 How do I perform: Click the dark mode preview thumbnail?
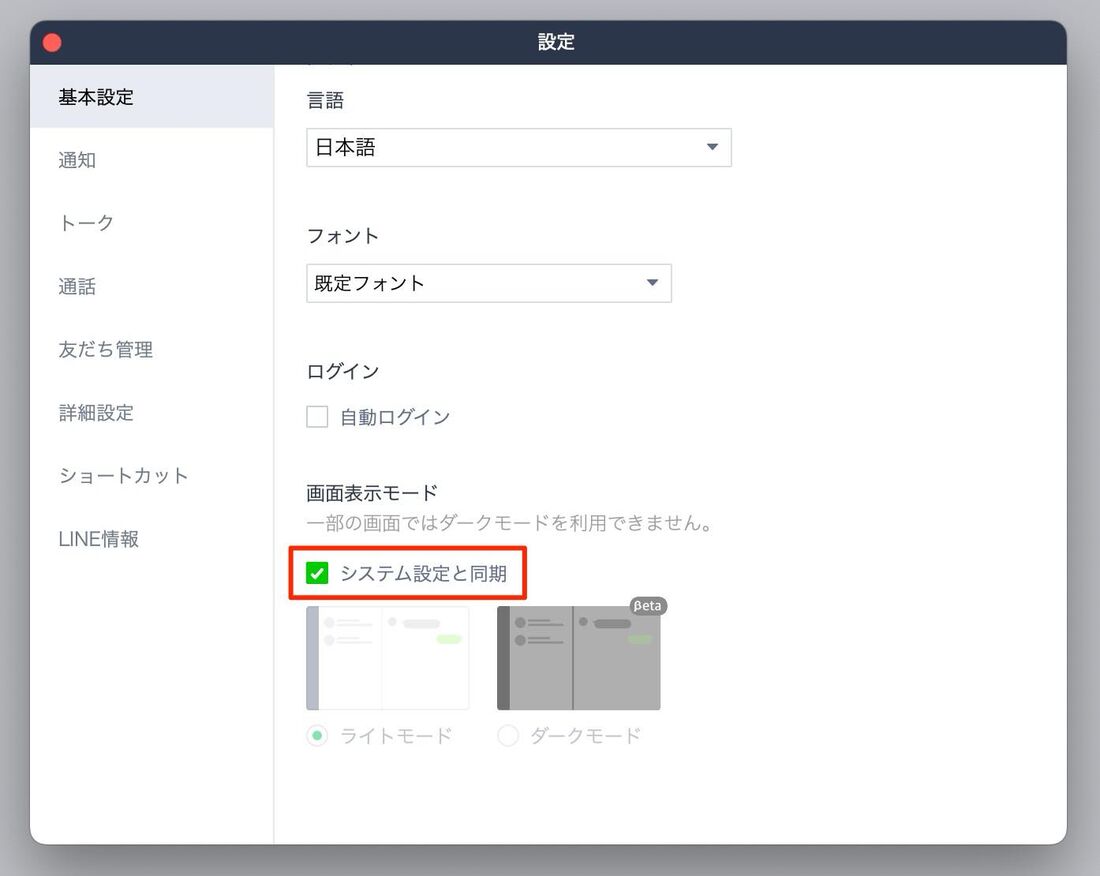point(578,660)
